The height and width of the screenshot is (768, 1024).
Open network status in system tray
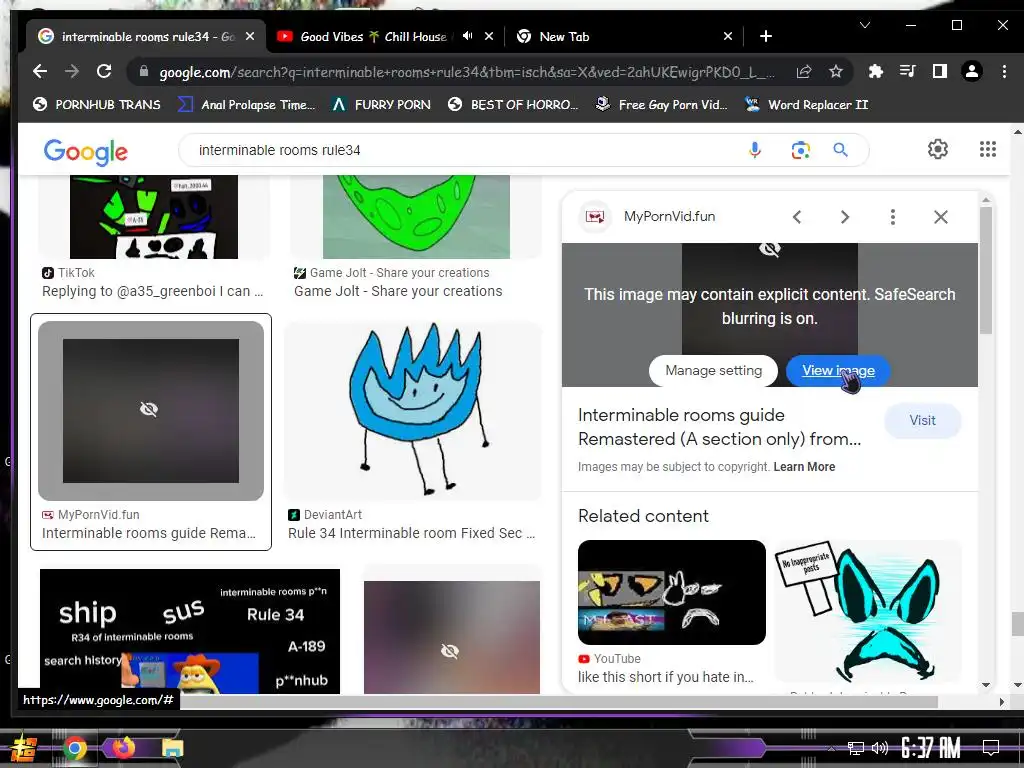[x=856, y=748]
